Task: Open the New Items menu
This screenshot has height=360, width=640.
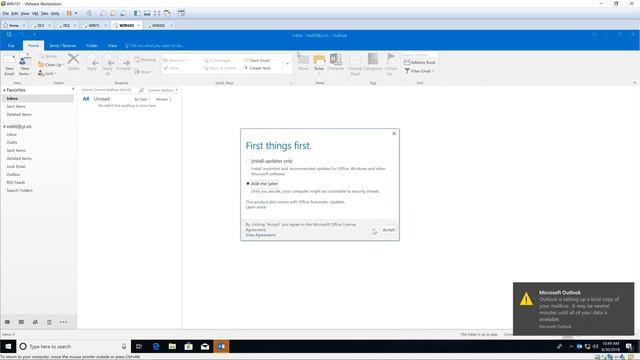Action: (x=24, y=65)
